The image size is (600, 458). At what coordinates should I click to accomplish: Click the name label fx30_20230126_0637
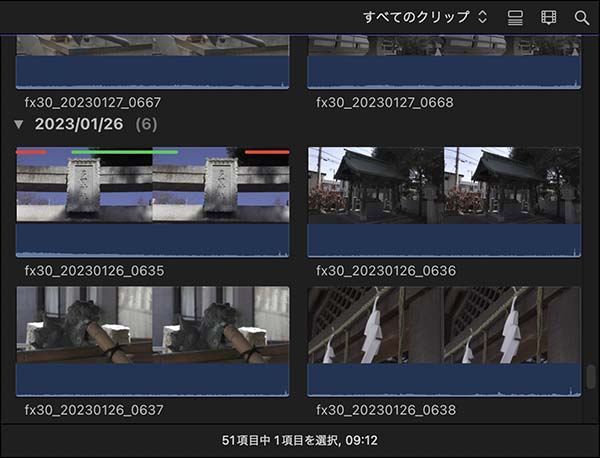(94, 410)
